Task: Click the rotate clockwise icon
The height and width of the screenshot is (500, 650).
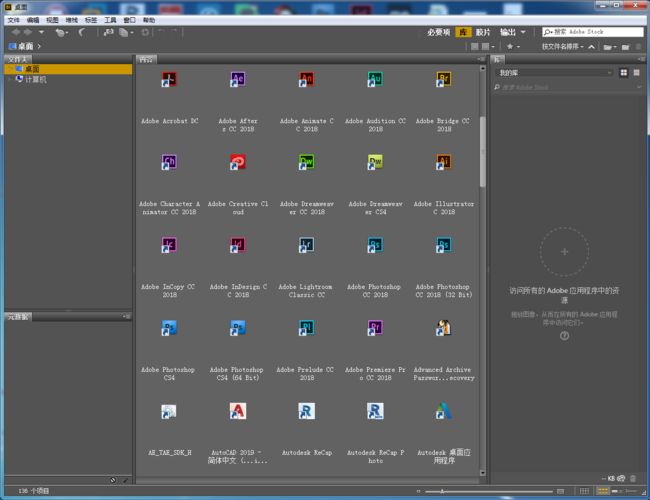Action: point(174,32)
